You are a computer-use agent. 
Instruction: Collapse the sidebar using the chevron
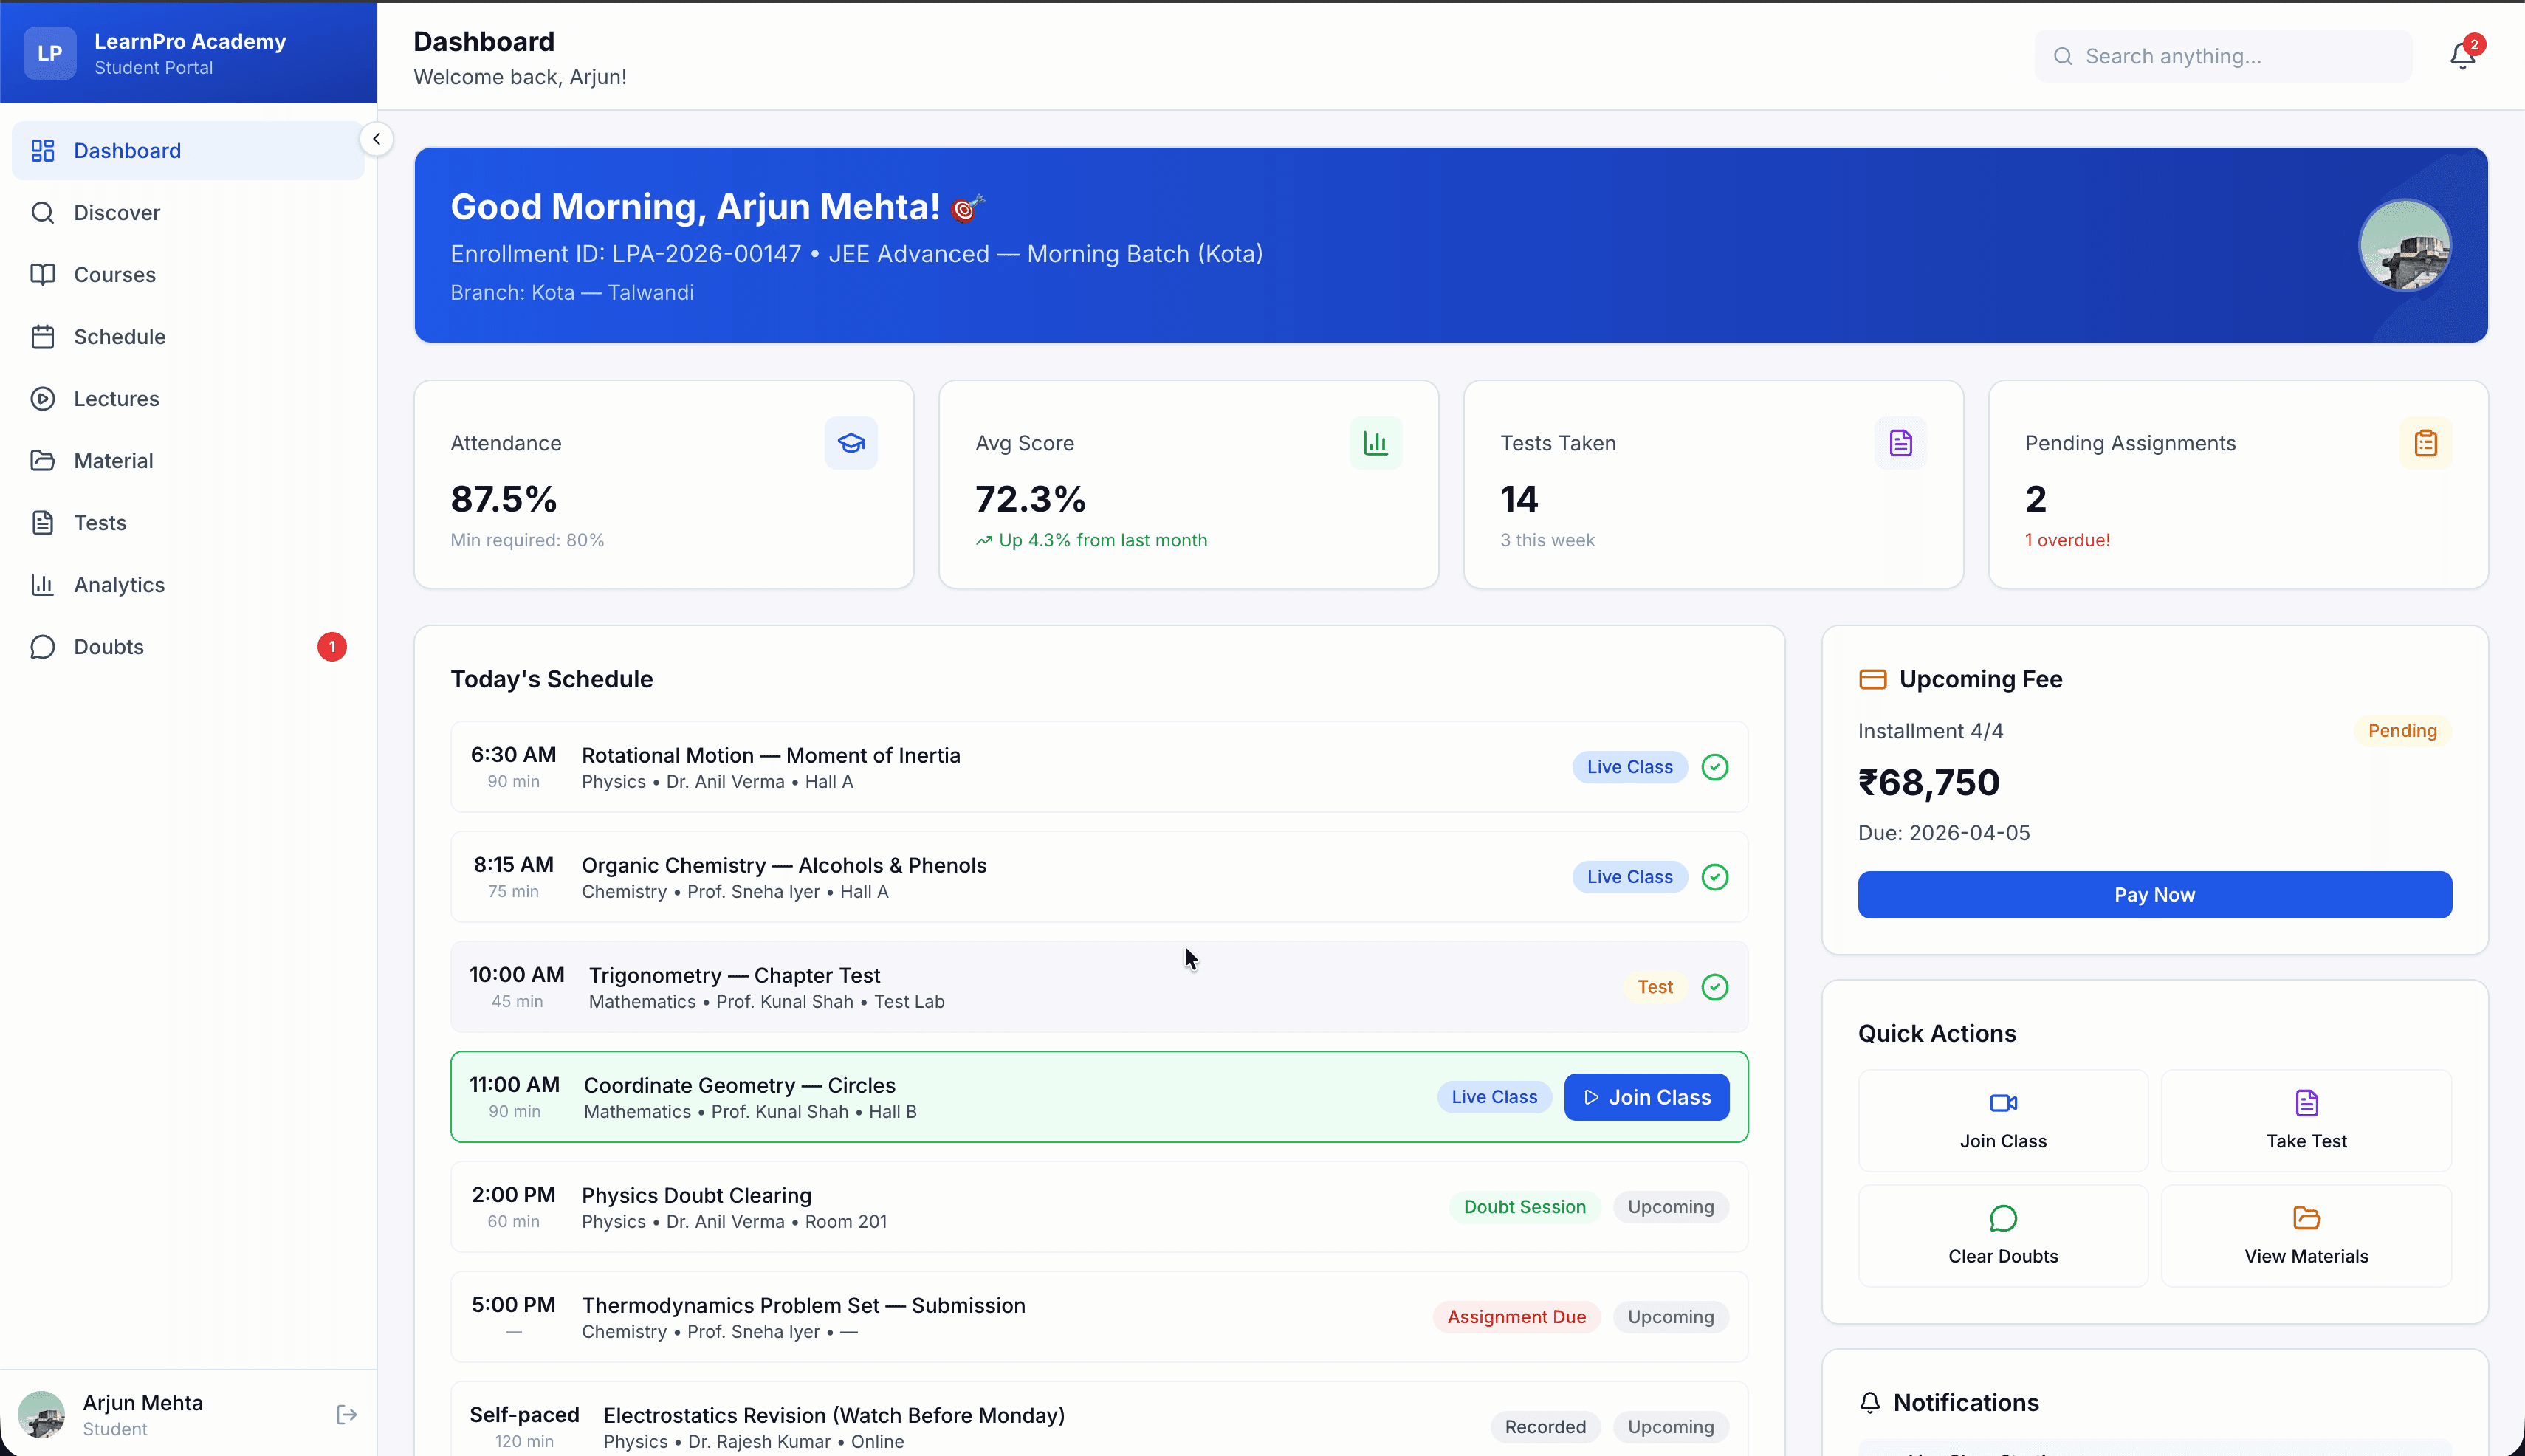377,139
